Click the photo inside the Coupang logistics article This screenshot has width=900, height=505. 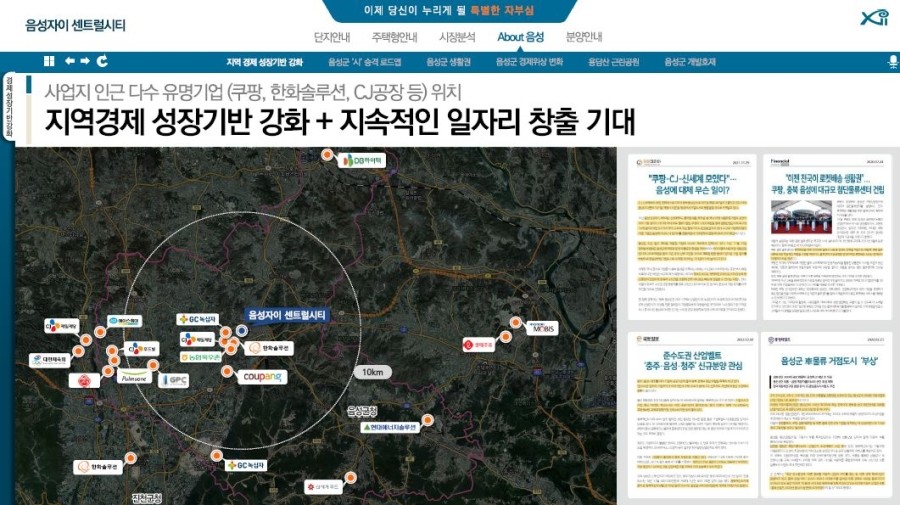point(801,216)
